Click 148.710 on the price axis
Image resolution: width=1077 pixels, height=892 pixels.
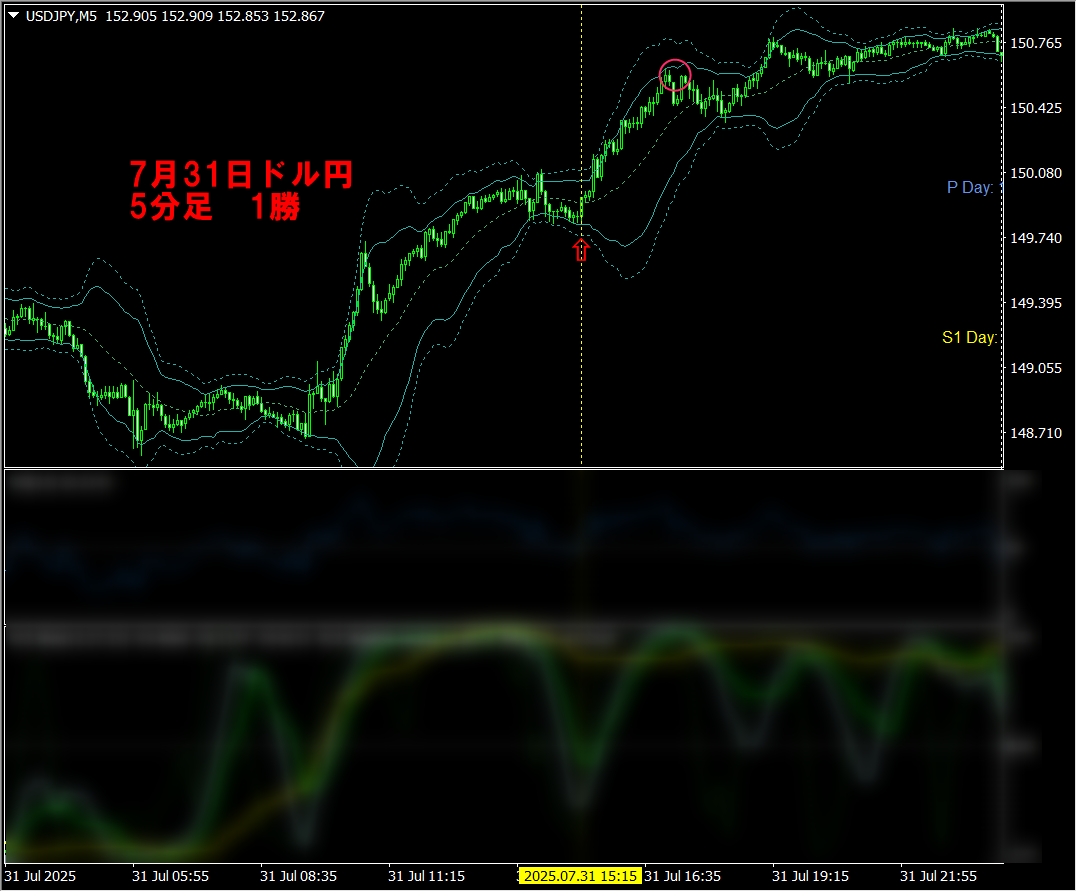pos(1036,433)
